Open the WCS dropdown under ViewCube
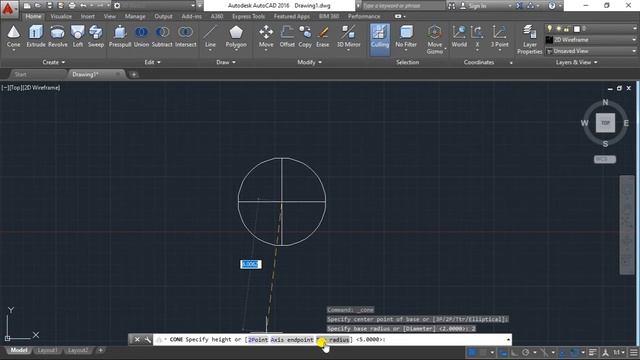The width and height of the screenshot is (640, 360). click(x=604, y=159)
